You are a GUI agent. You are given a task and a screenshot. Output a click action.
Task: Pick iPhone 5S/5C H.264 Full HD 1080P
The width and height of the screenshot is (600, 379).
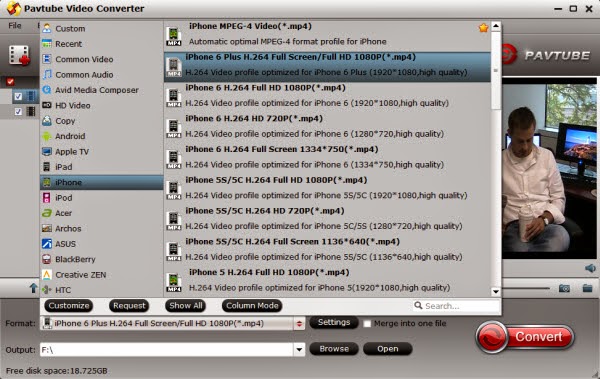[327, 190]
